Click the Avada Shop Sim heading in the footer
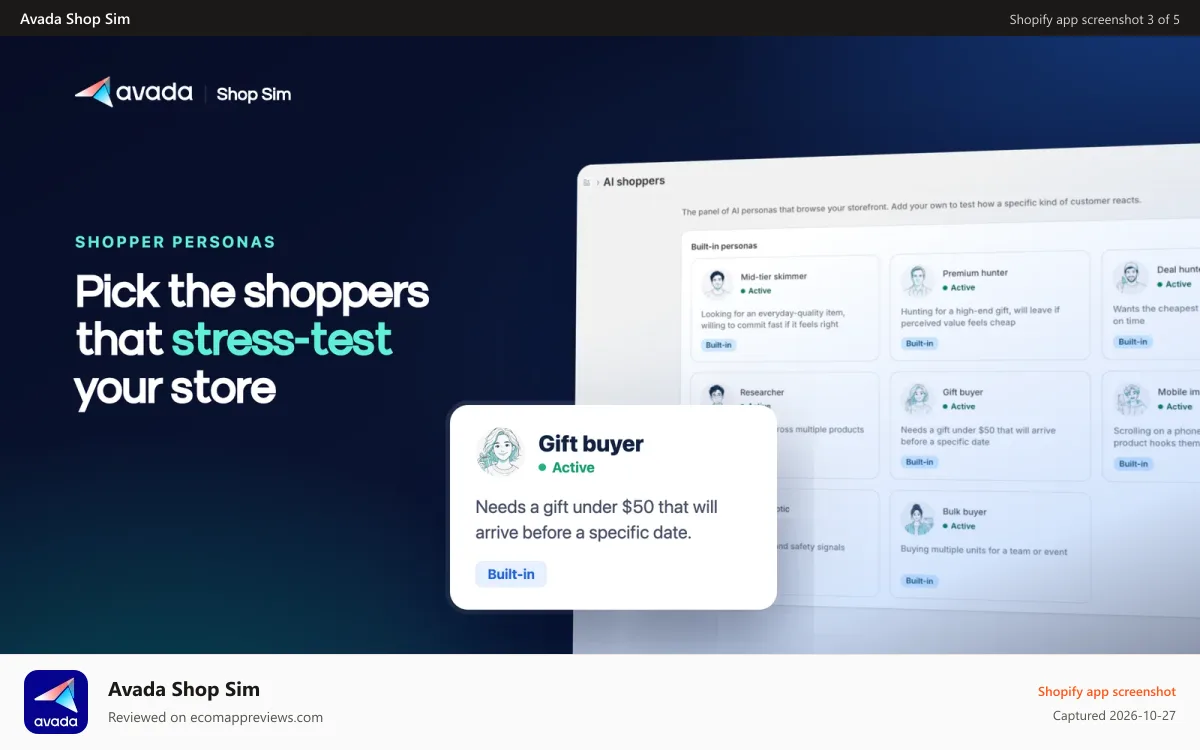 (x=184, y=689)
